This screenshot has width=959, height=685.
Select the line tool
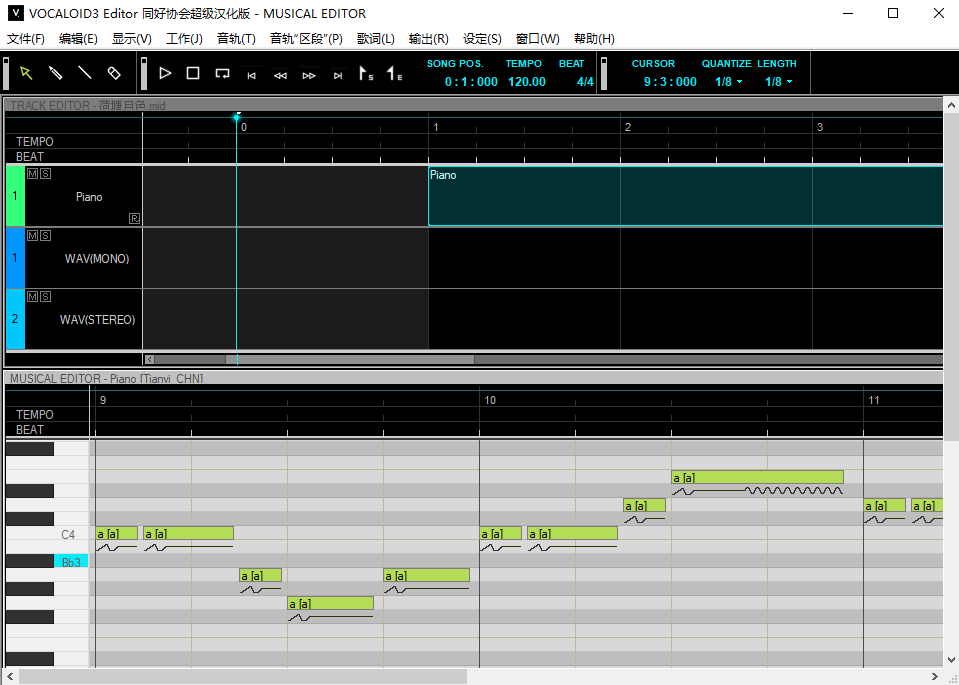85,73
